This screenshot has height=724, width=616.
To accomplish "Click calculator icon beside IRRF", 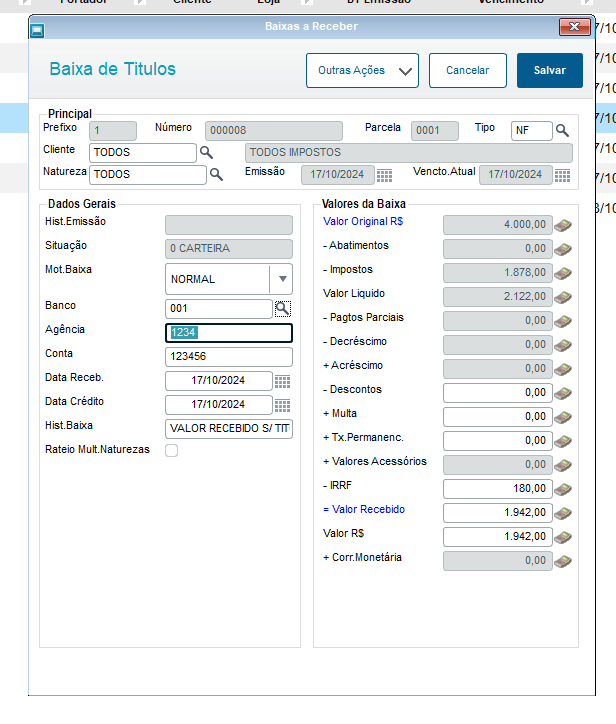I will [x=563, y=489].
